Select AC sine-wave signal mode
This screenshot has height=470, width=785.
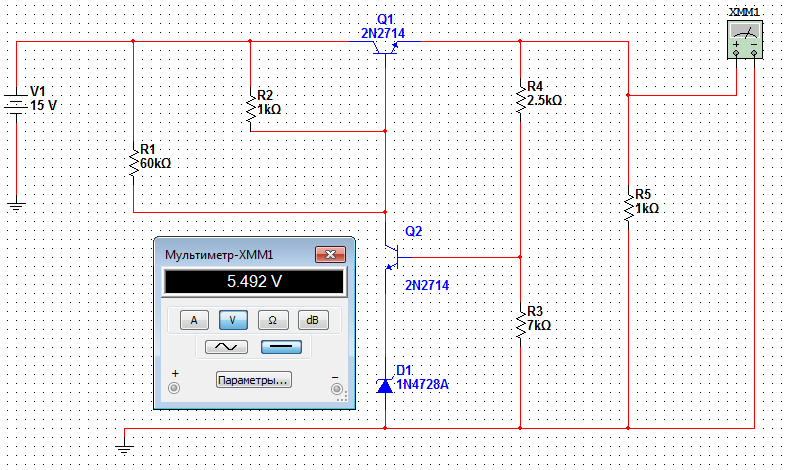click(x=226, y=347)
